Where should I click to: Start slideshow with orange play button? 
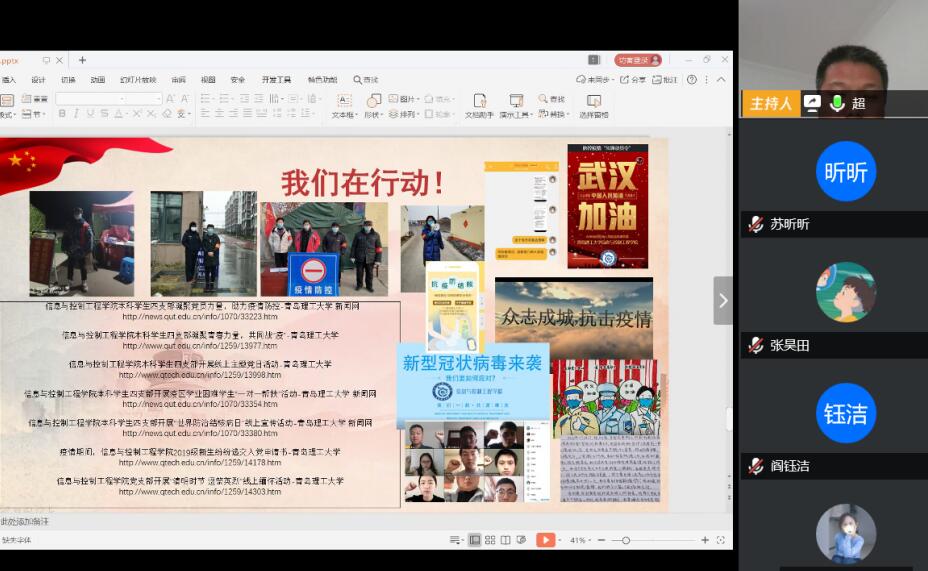coord(545,540)
